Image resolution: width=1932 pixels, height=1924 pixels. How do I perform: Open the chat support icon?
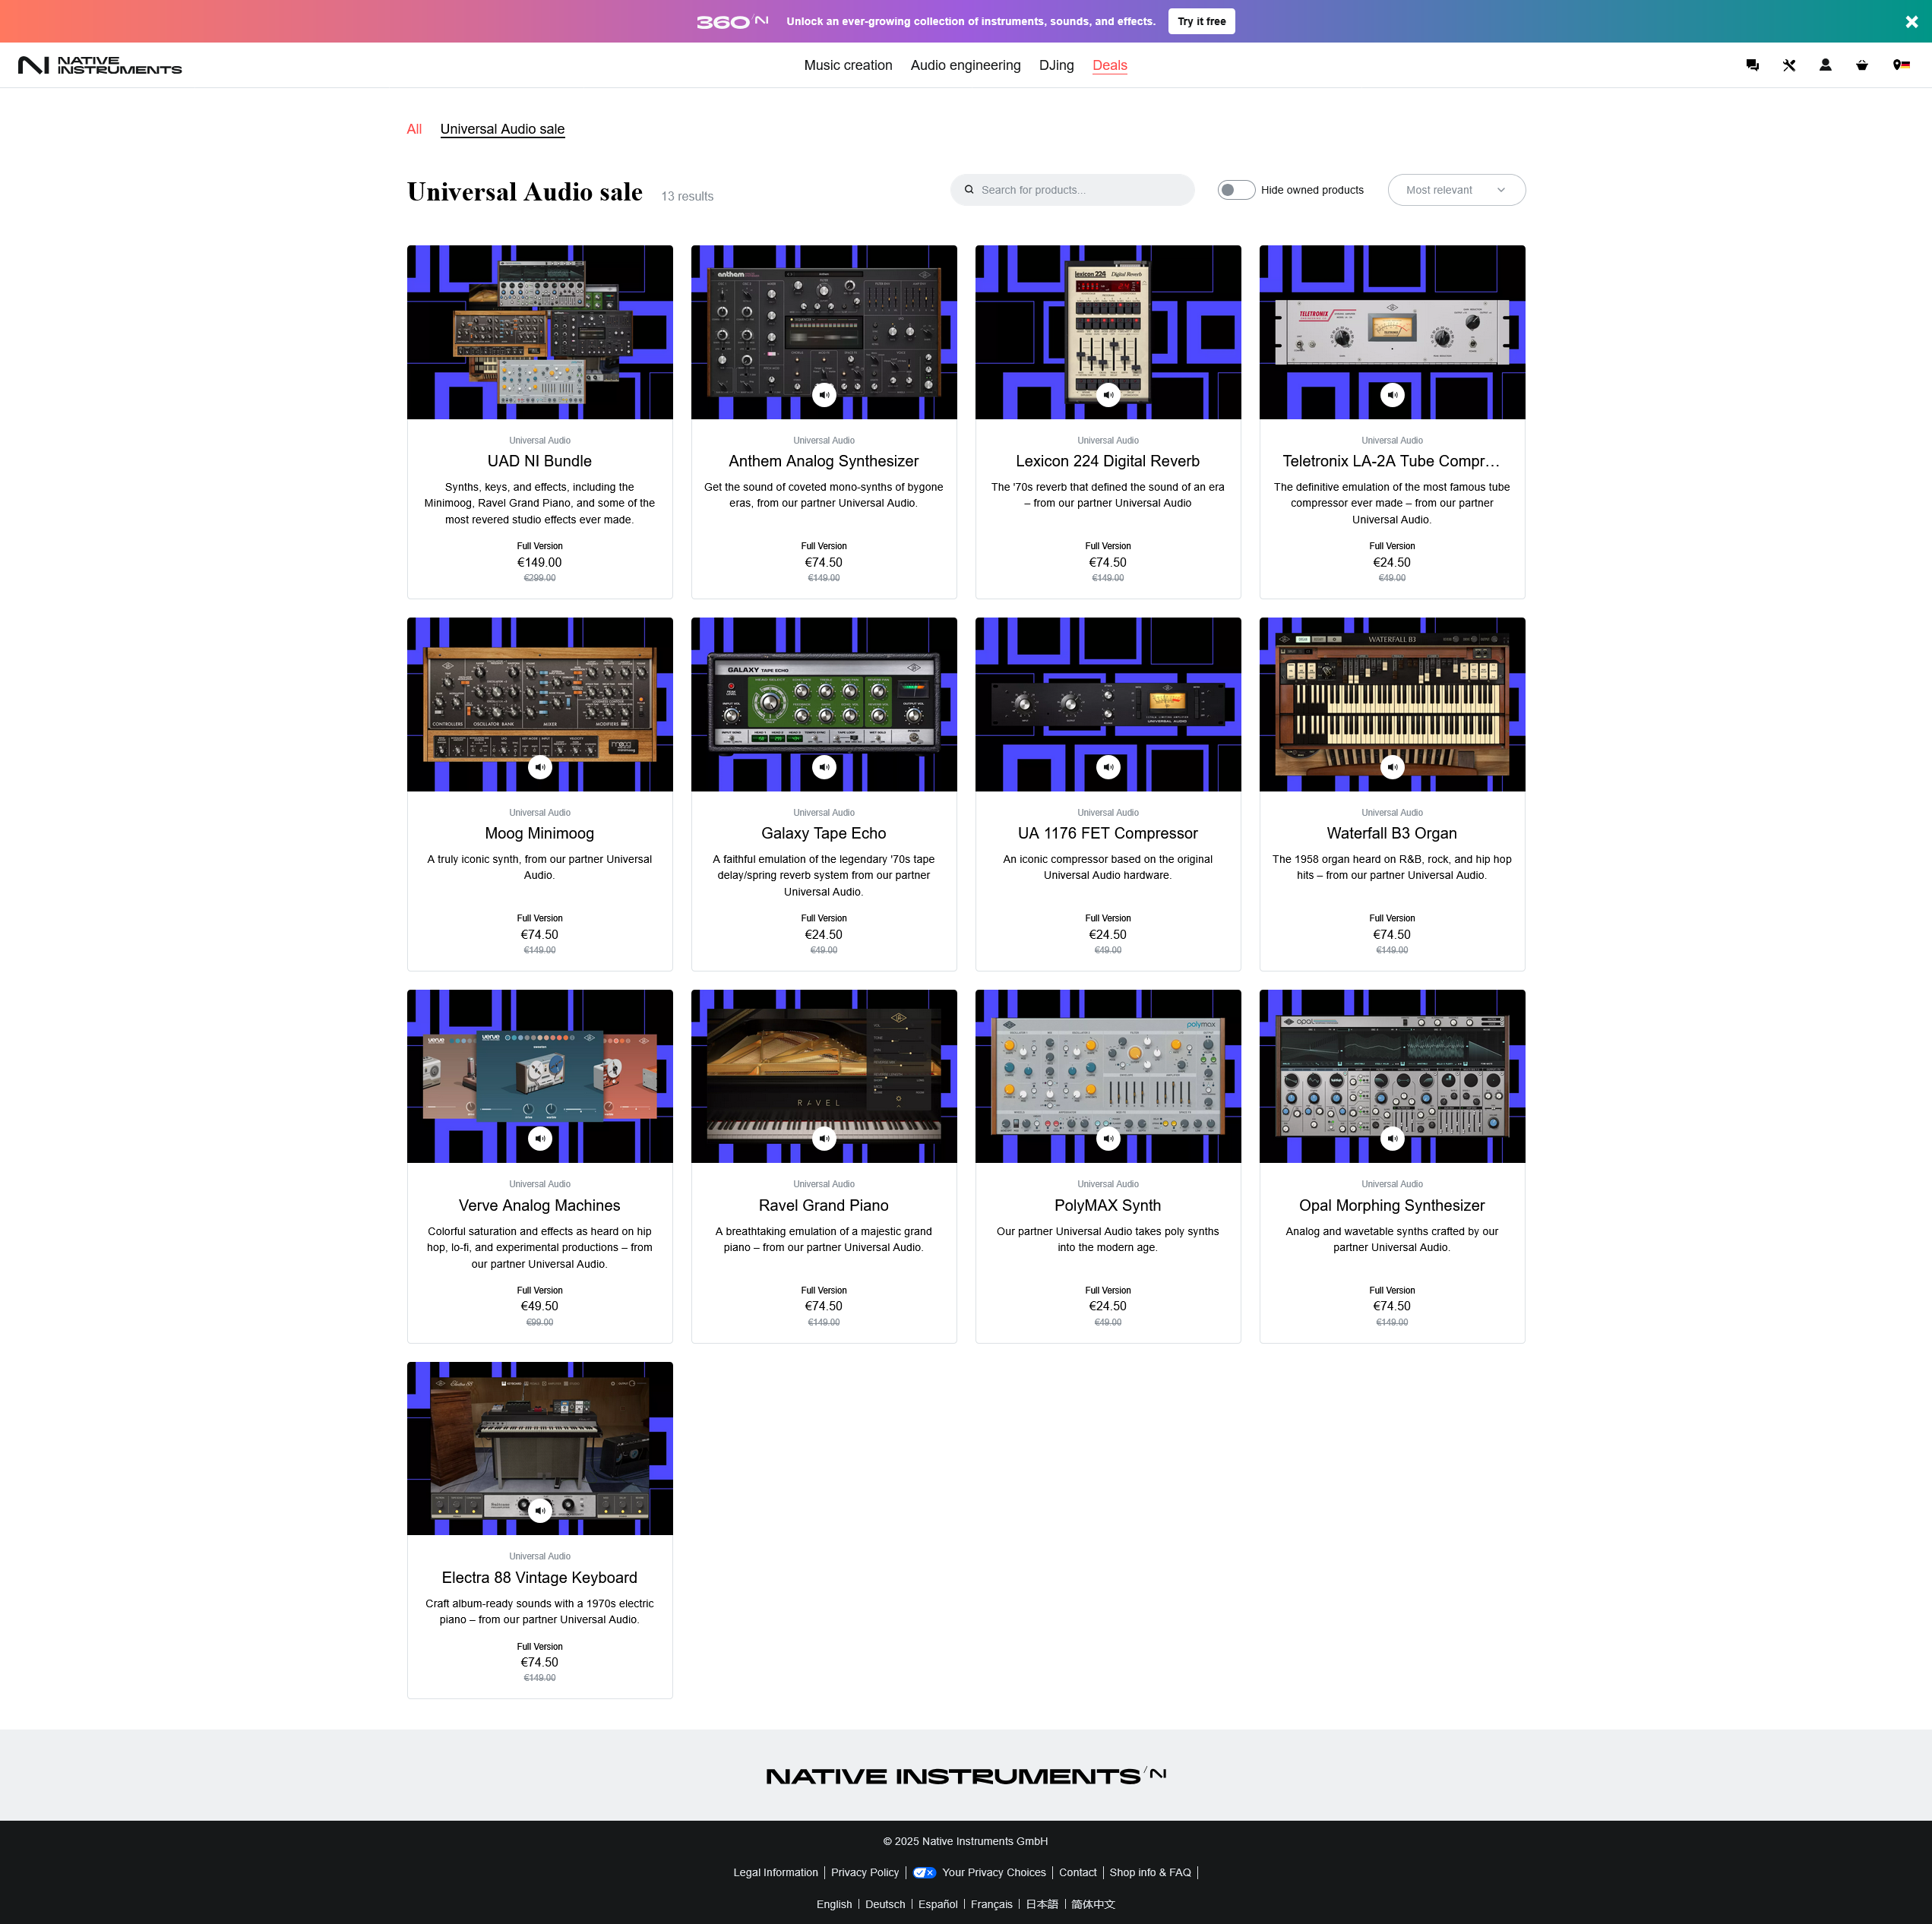[1752, 65]
